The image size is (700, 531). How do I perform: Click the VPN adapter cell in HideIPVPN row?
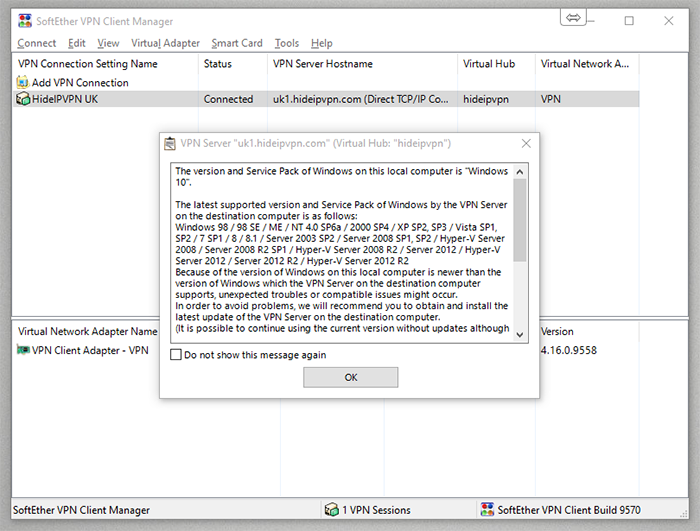550,99
